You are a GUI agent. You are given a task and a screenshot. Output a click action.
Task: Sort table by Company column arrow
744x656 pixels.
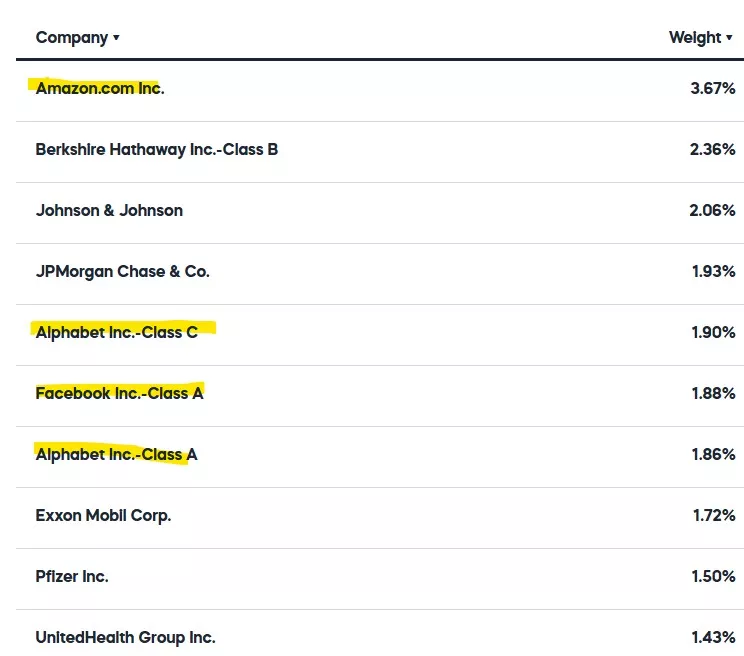pyautogui.click(x=116, y=38)
